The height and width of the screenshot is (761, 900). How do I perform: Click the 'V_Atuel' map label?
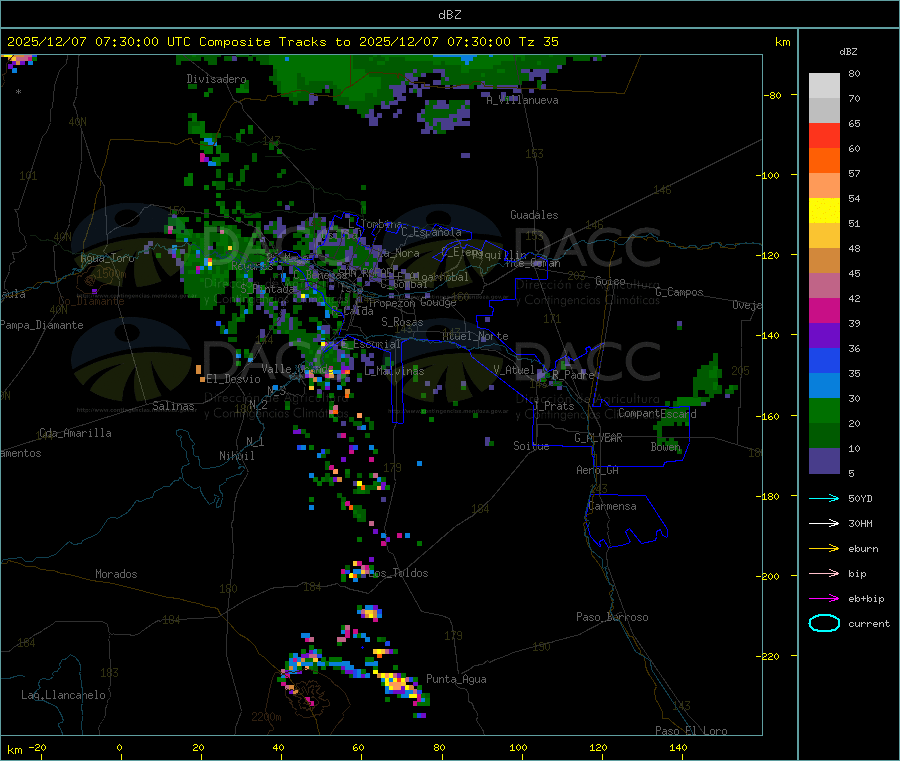(514, 371)
